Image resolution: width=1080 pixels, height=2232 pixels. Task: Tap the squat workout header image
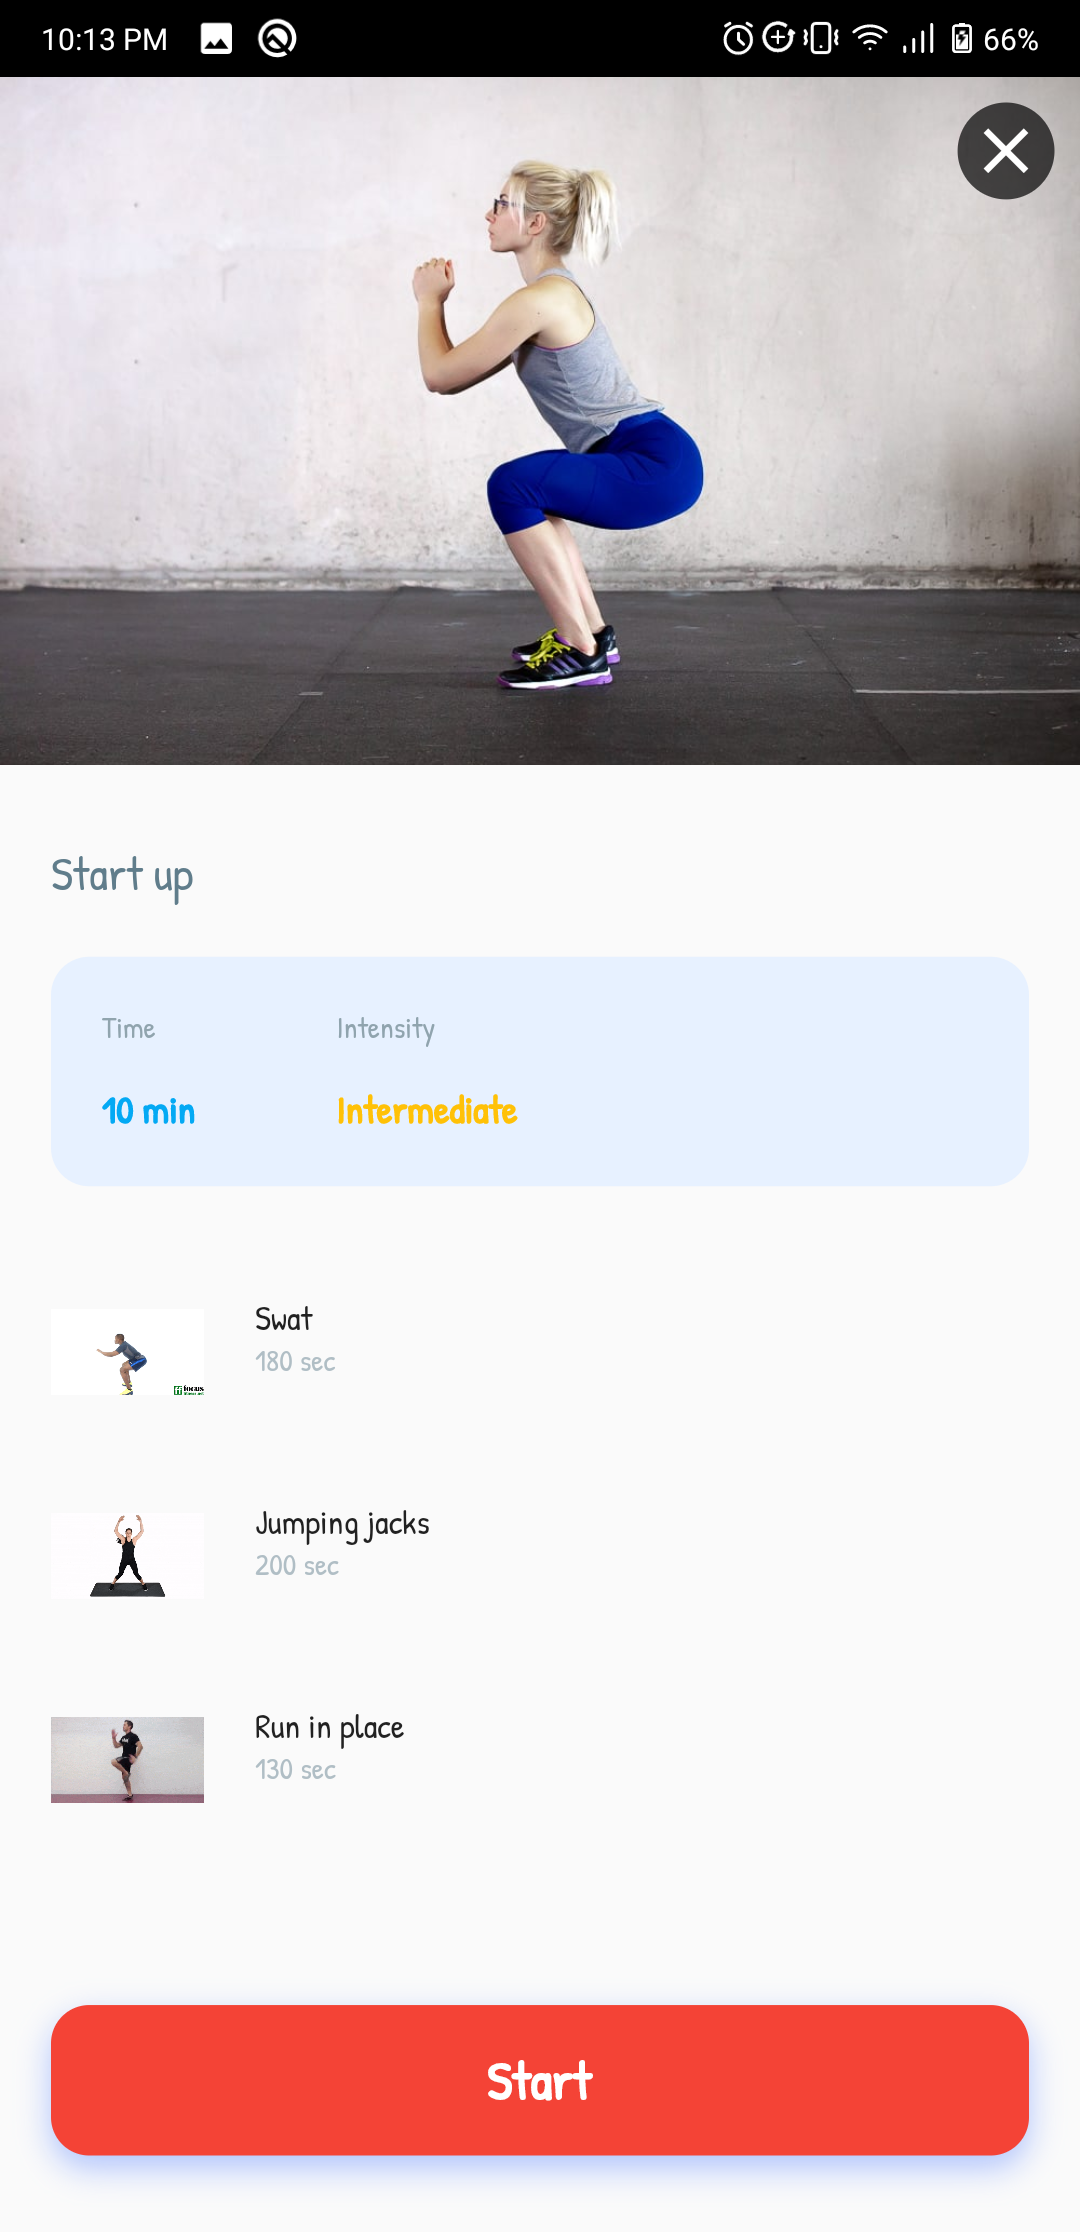coord(540,421)
